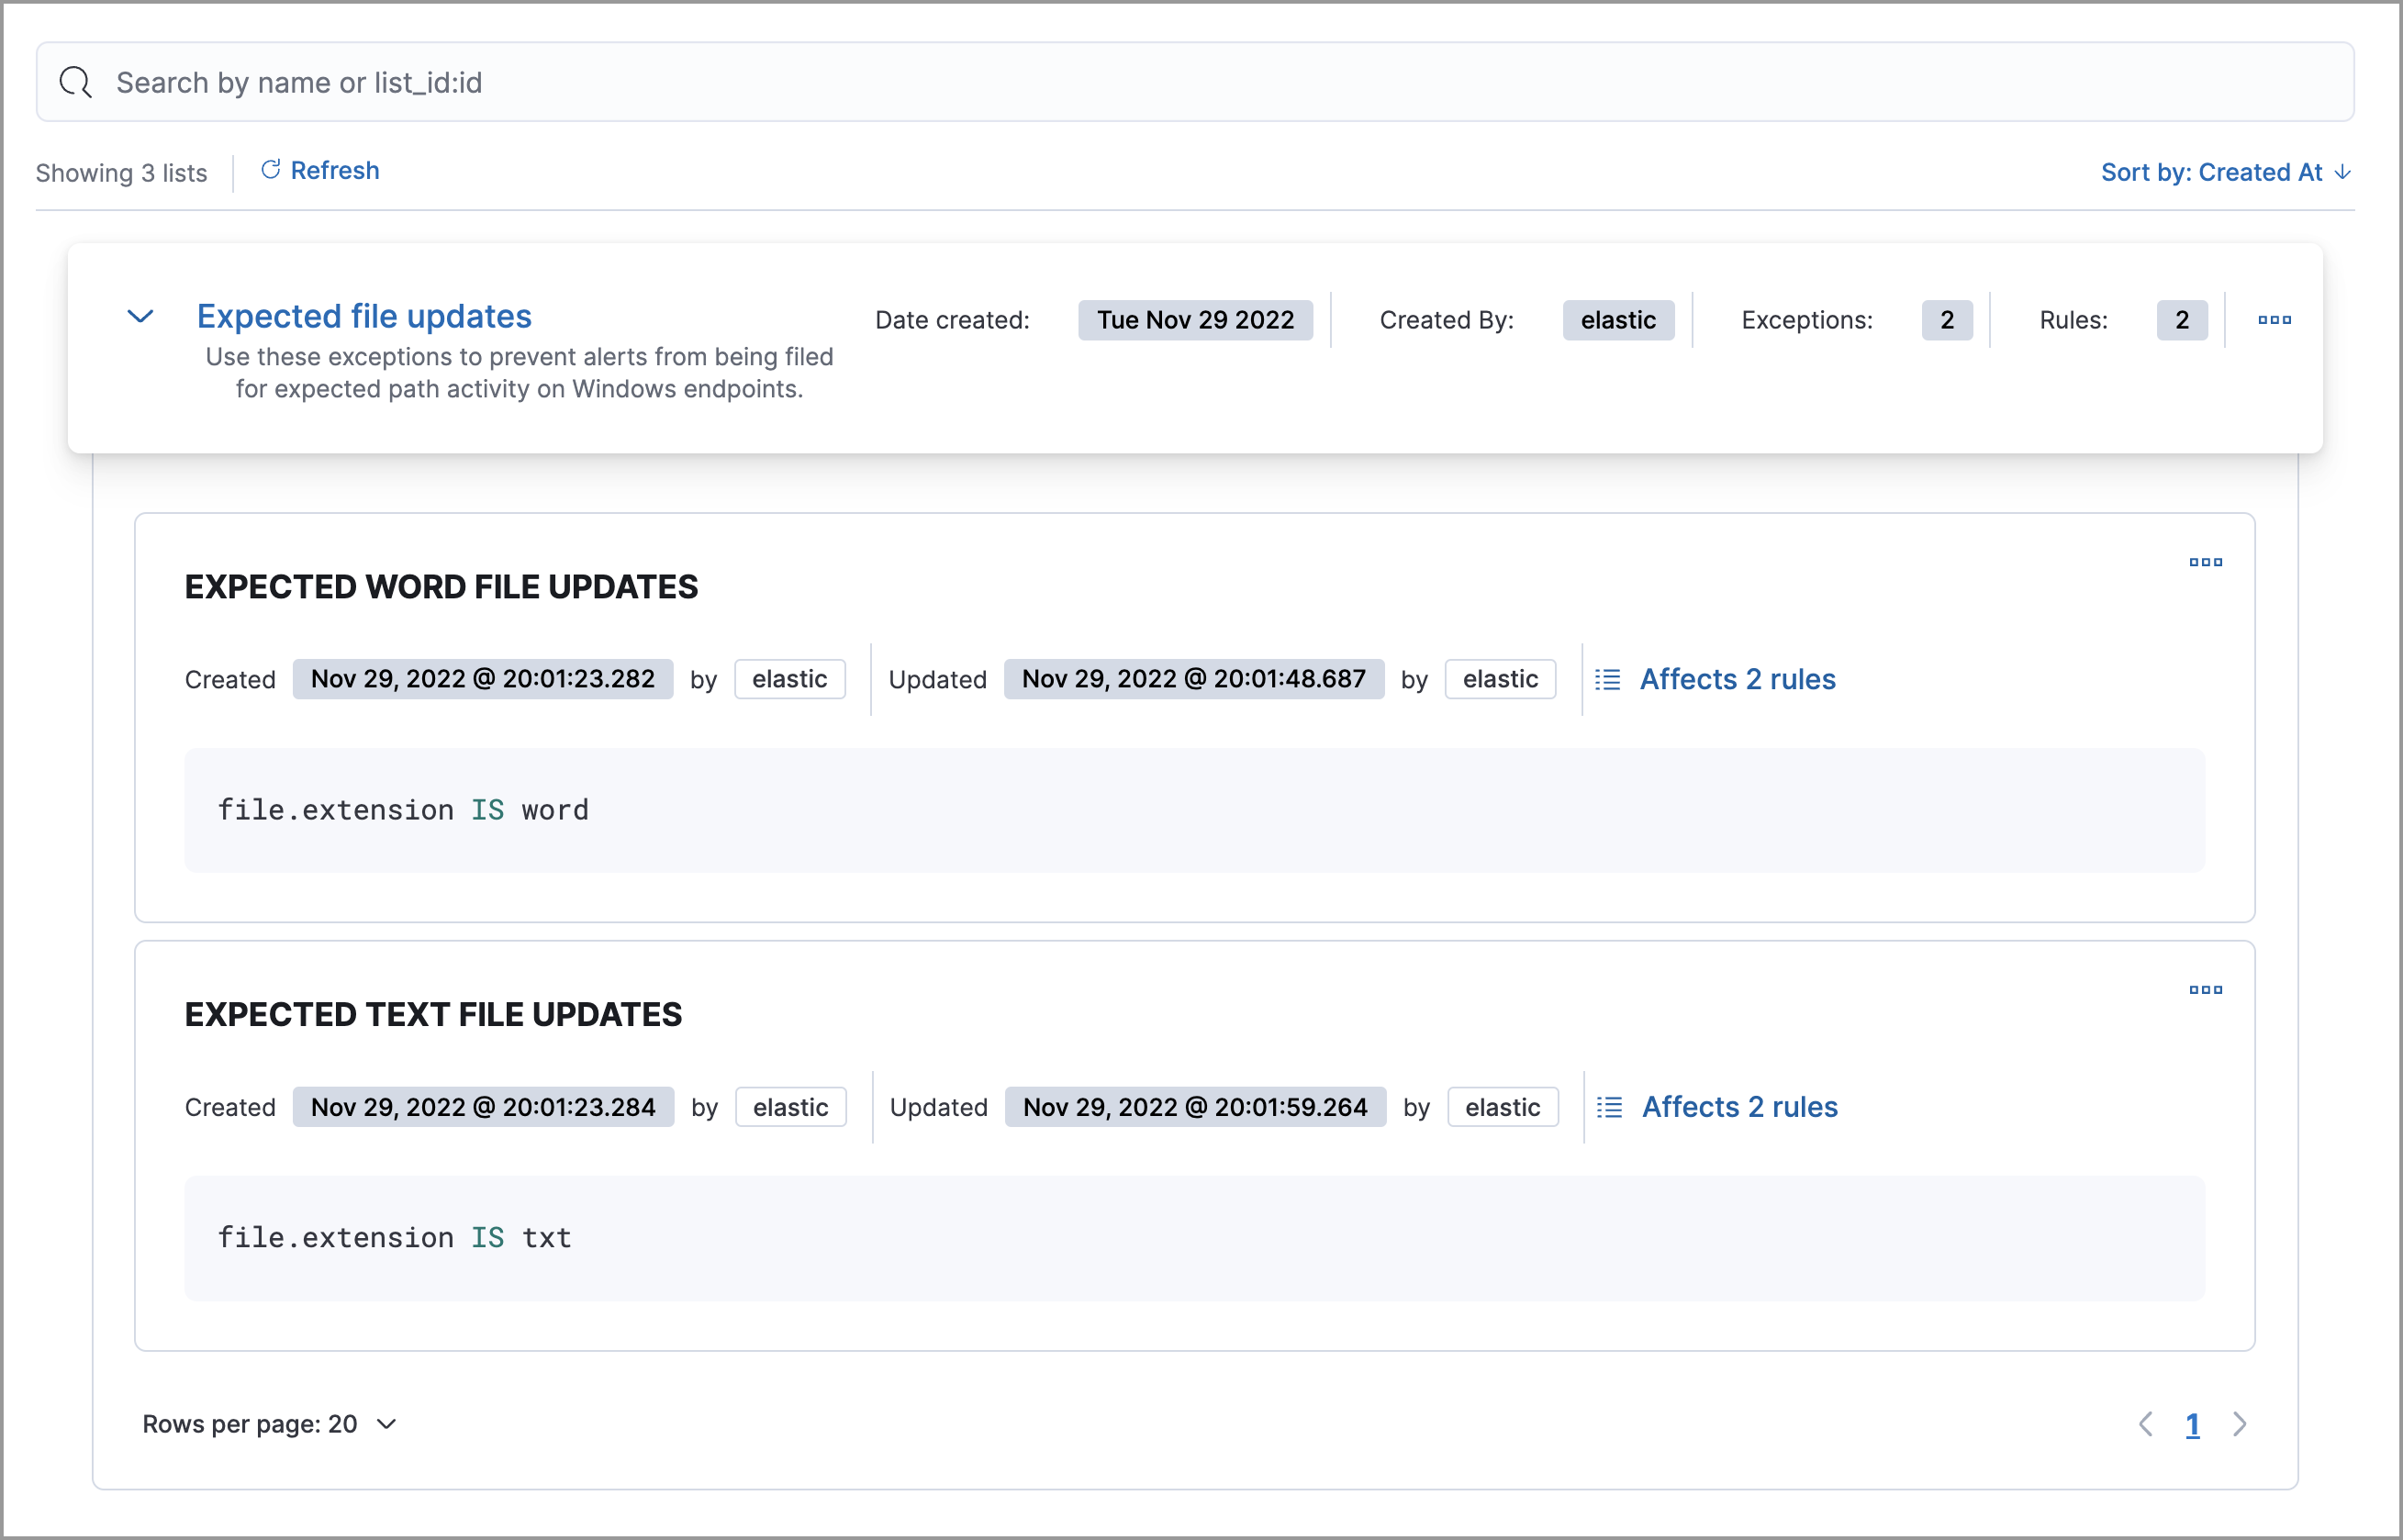
Task: Select page 1 in the pagination
Action: [2193, 1424]
